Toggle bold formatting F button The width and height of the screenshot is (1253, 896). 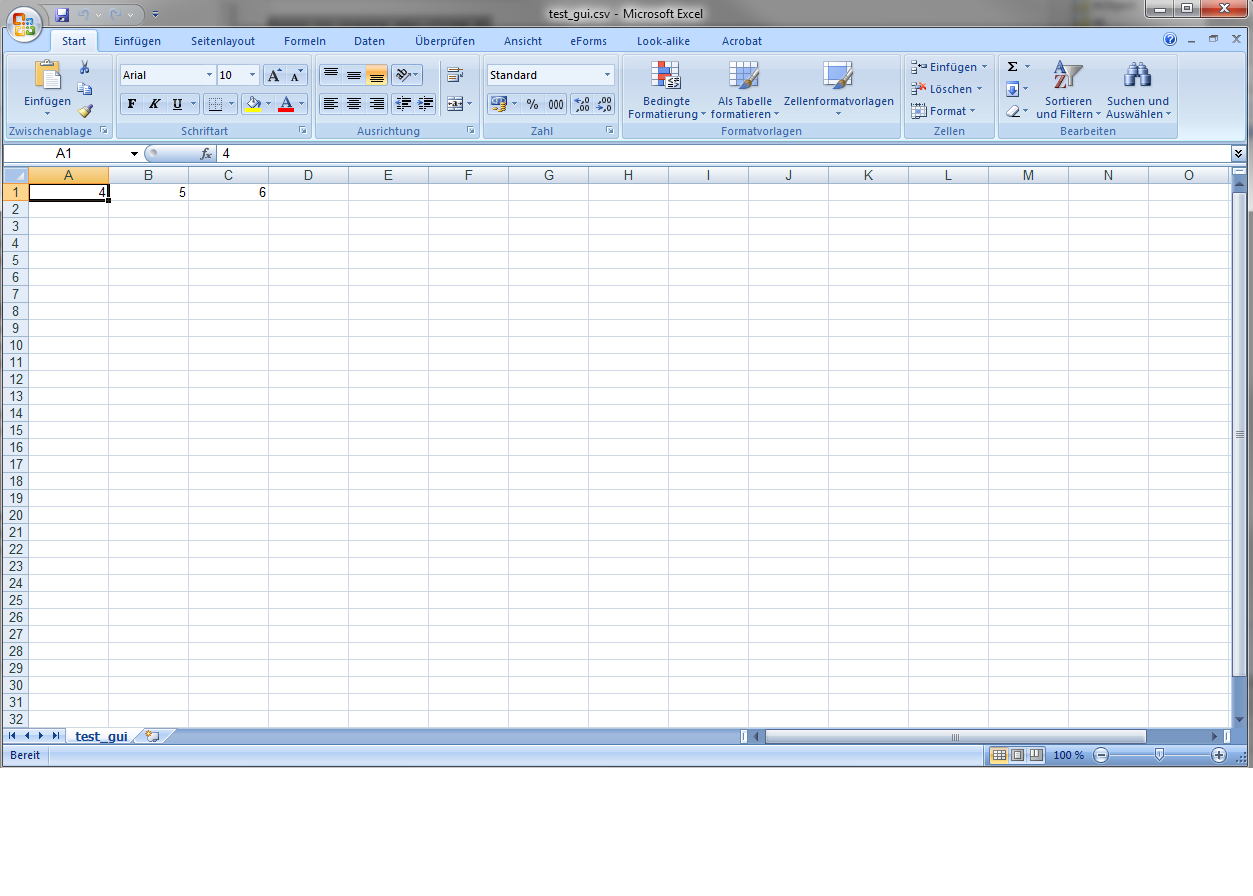pyautogui.click(x=132, y=104)
